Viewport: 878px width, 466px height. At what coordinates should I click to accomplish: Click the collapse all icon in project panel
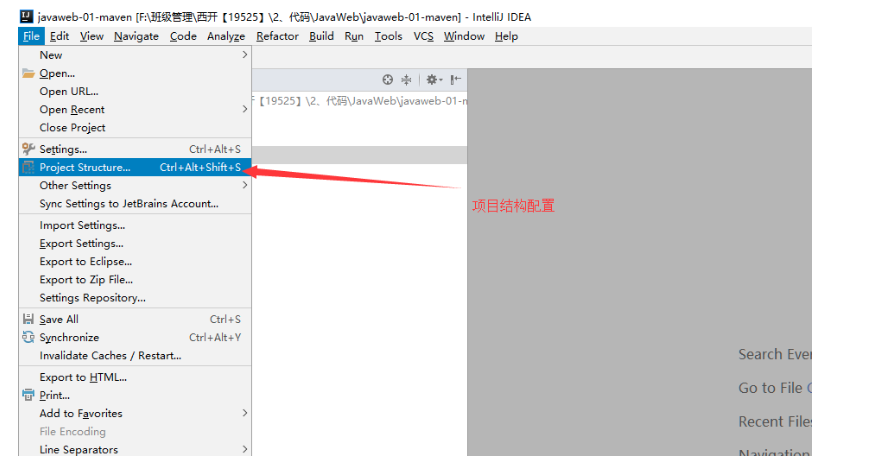pyautogui.click(x=407, y=80)
